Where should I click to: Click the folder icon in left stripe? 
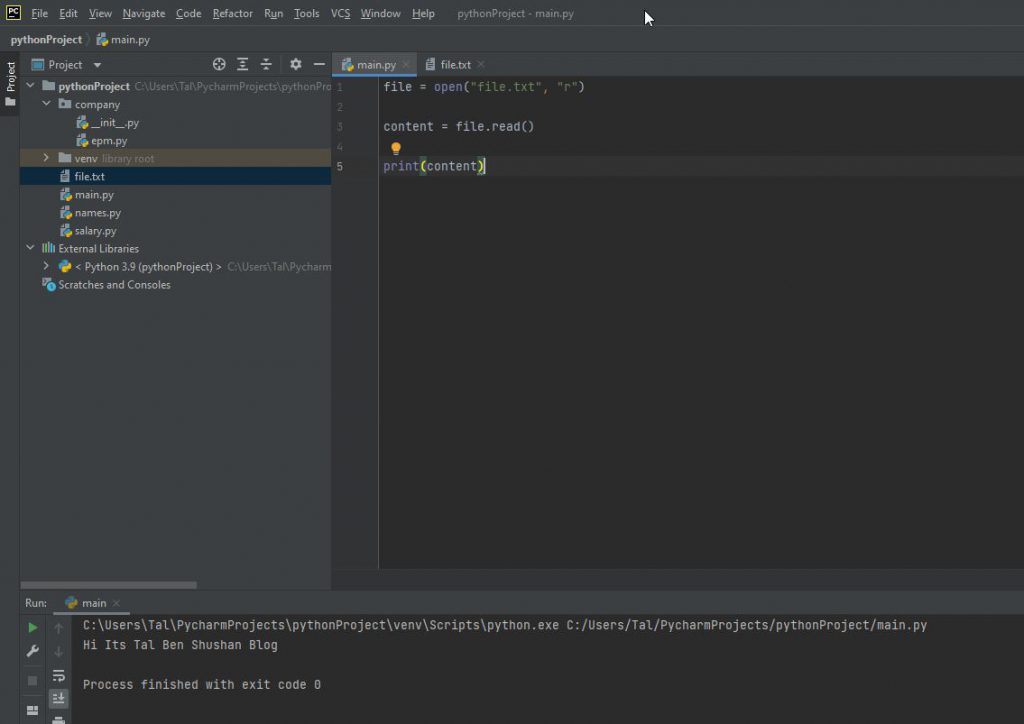pyautogui.click(x=10, y=102)
